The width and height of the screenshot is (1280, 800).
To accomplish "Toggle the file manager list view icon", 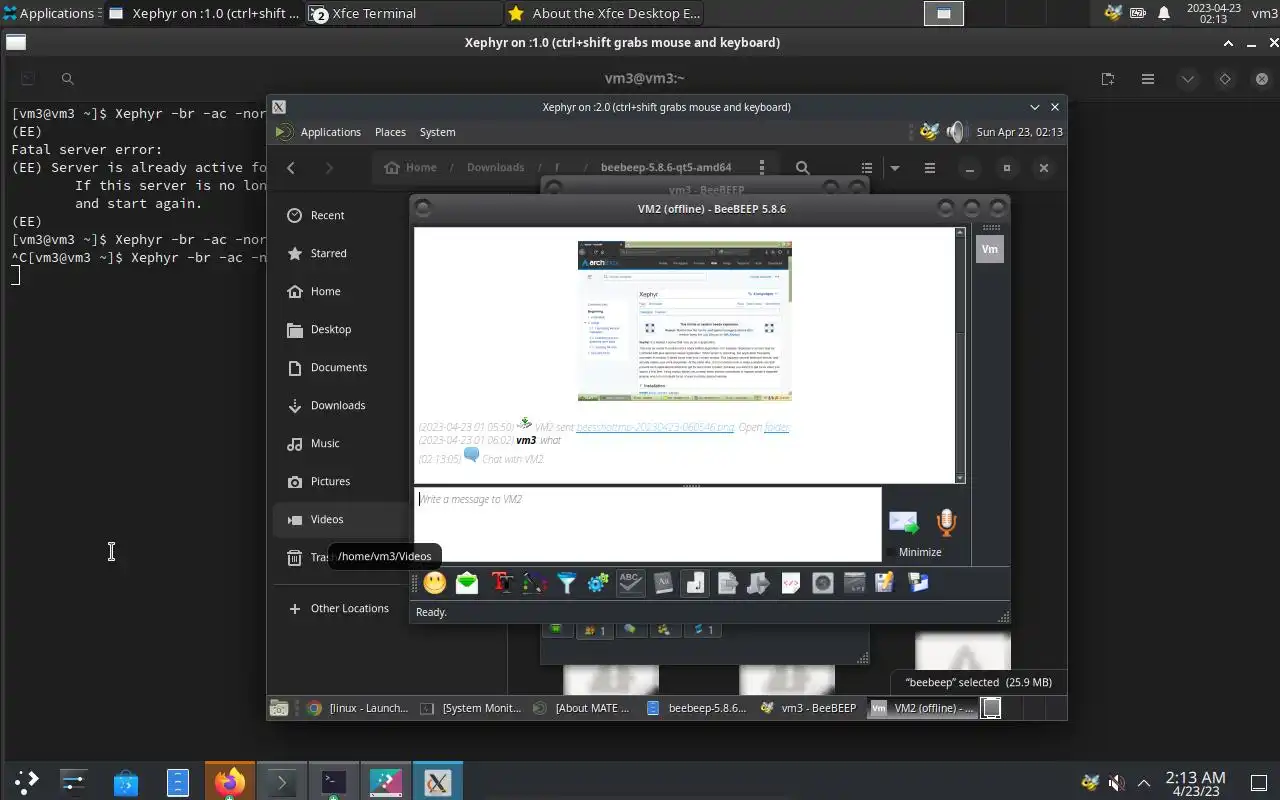I will tap(867, 168).
